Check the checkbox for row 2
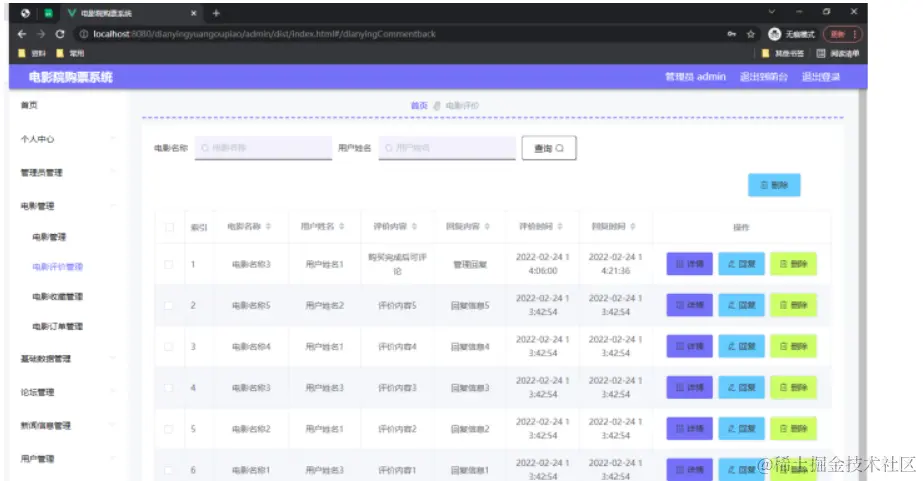The width and height of the screenshot is (923, 481). (x=169, y=306)
